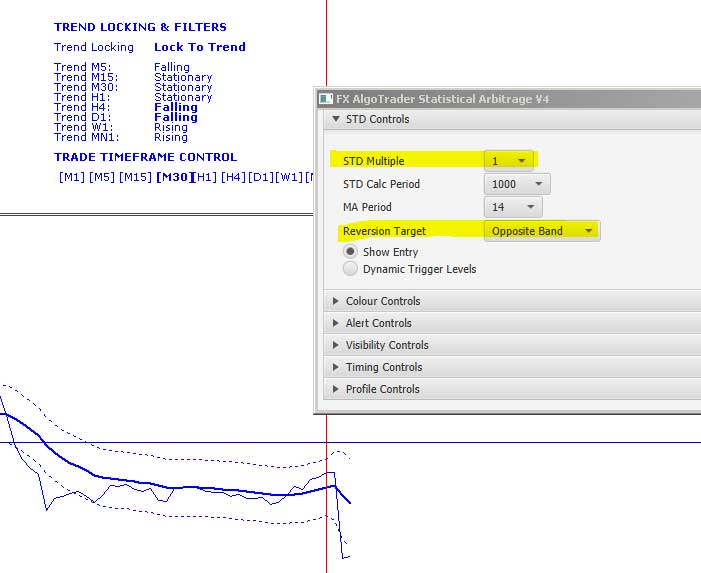The image size is (701, 573).
Task: Select Dynamic Trigger Levels radio button
Action: pyautogui.click(x=350, y=269)
